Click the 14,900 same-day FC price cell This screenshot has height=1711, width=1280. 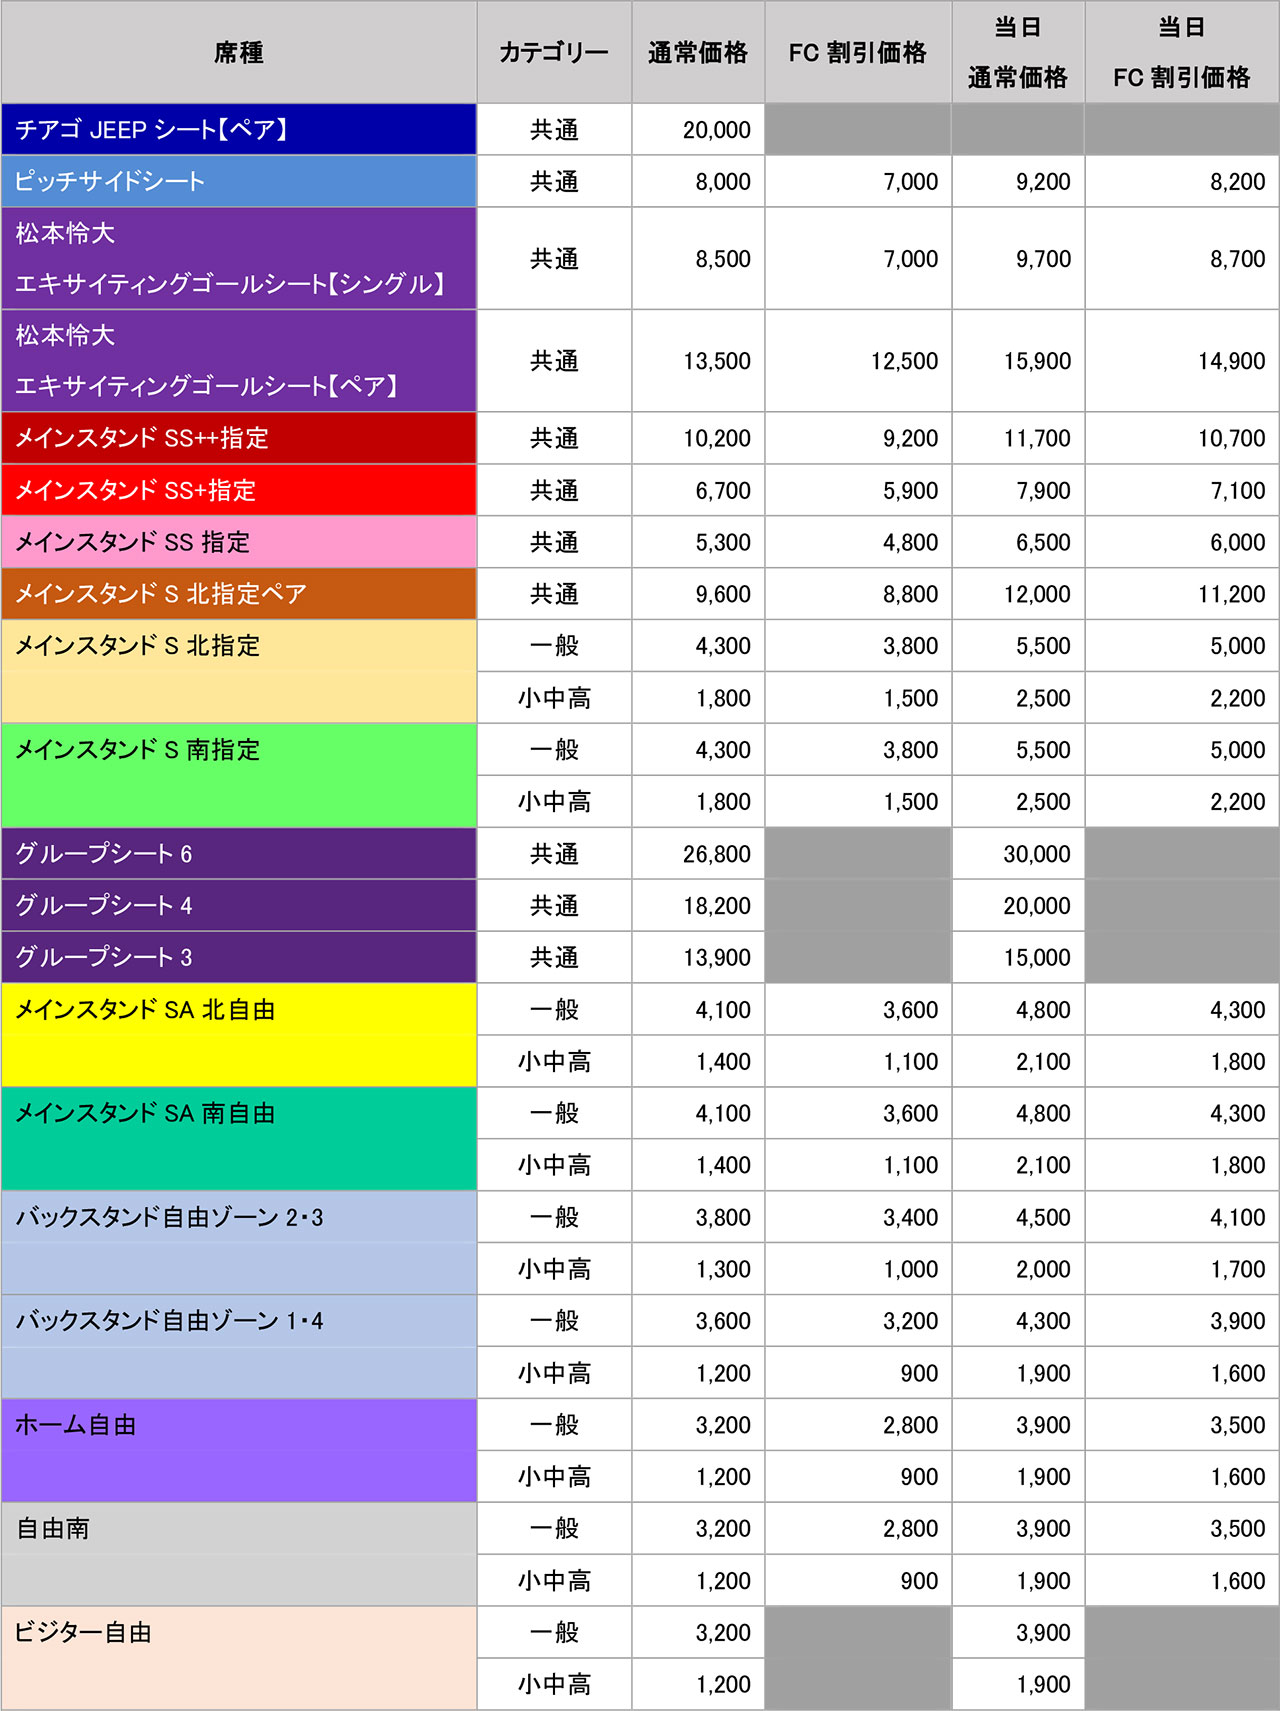click(x=1230, y=361)
